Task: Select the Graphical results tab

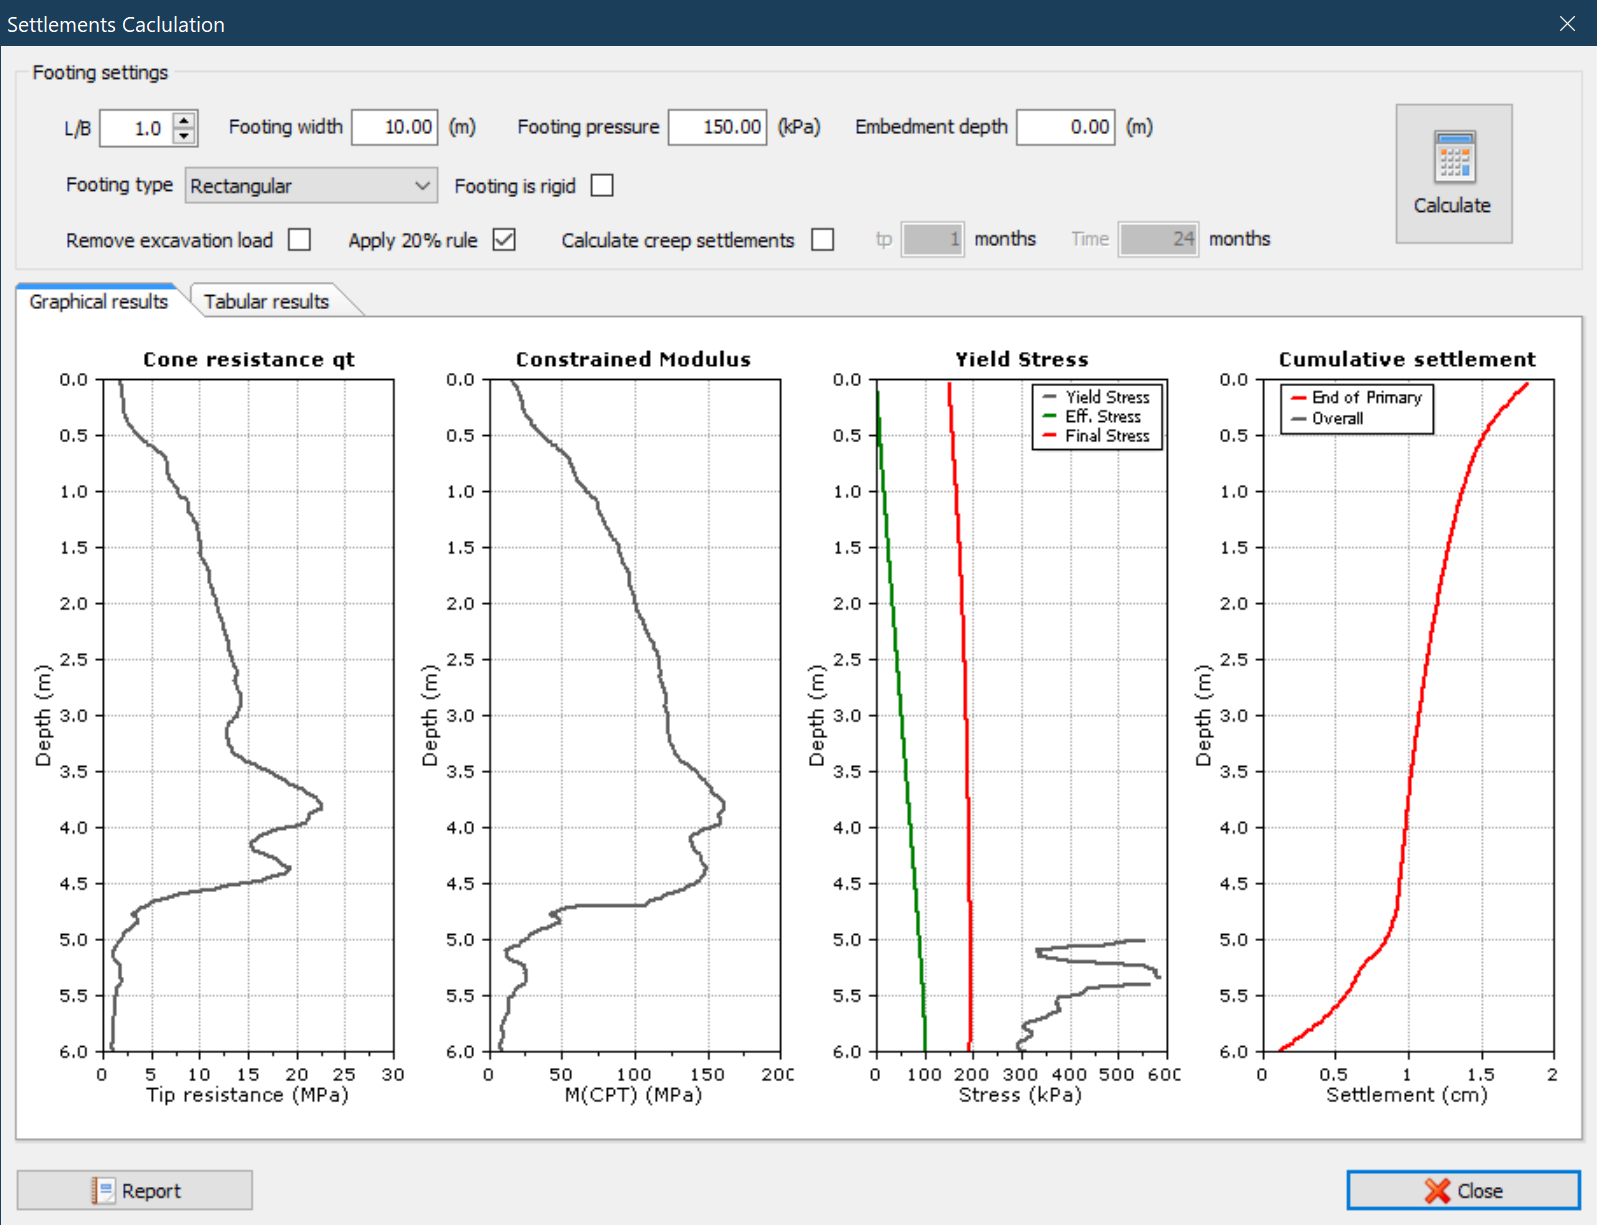Action: click(98, 301)
